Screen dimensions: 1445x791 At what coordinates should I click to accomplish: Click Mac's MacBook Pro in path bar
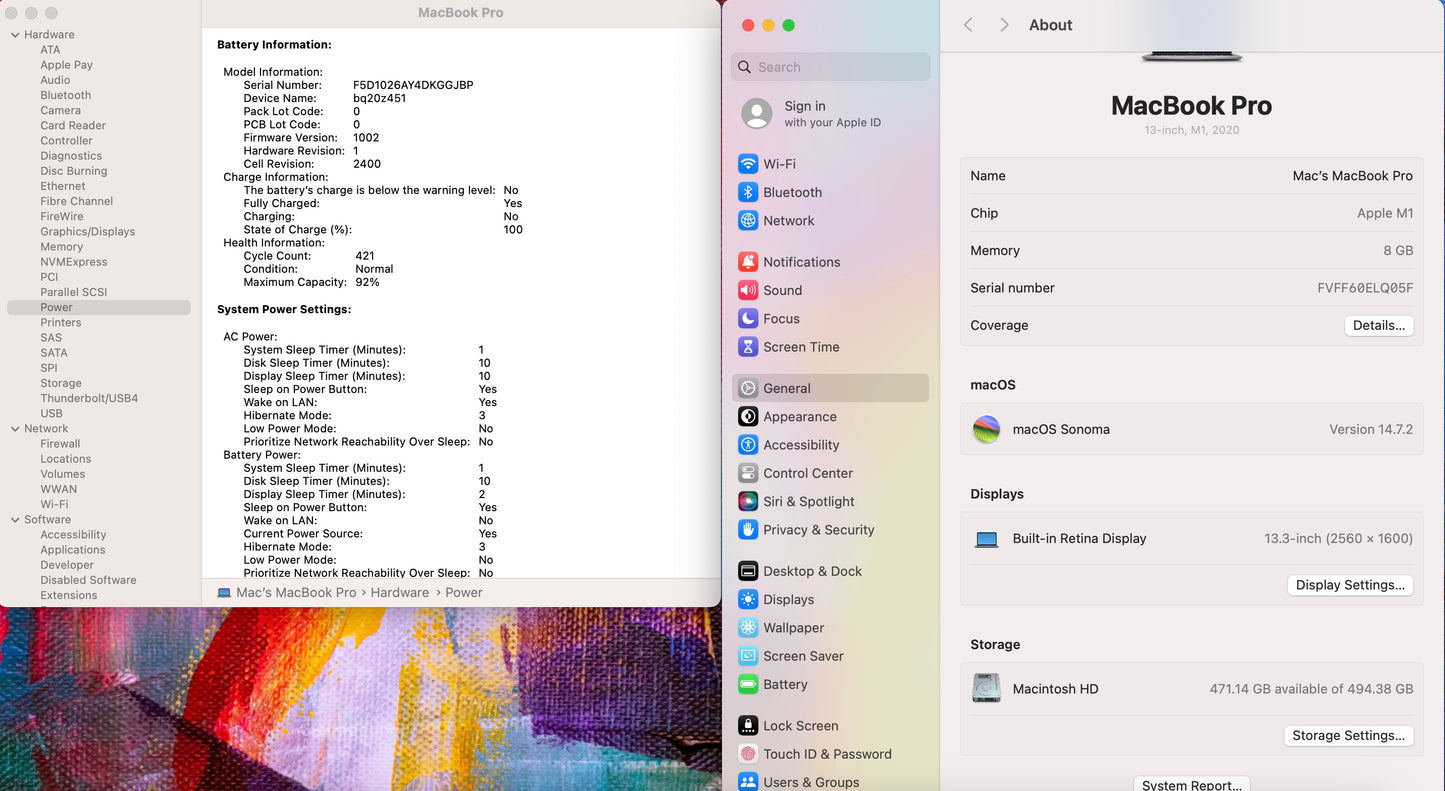pos(296,593)
